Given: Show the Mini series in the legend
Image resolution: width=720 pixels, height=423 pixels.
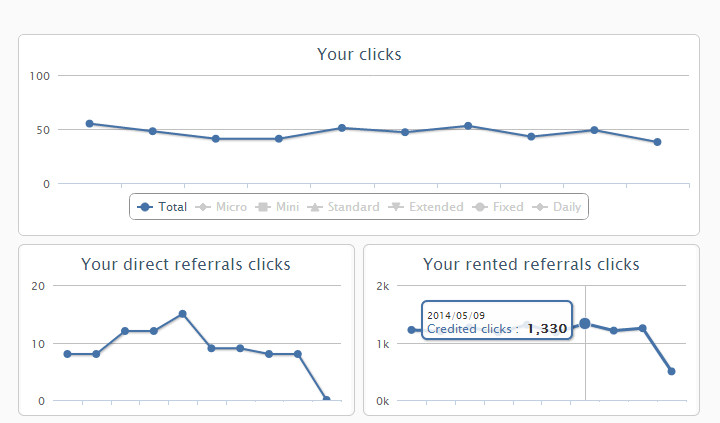Looking at the screenshot, I should [x=279, y=207].
